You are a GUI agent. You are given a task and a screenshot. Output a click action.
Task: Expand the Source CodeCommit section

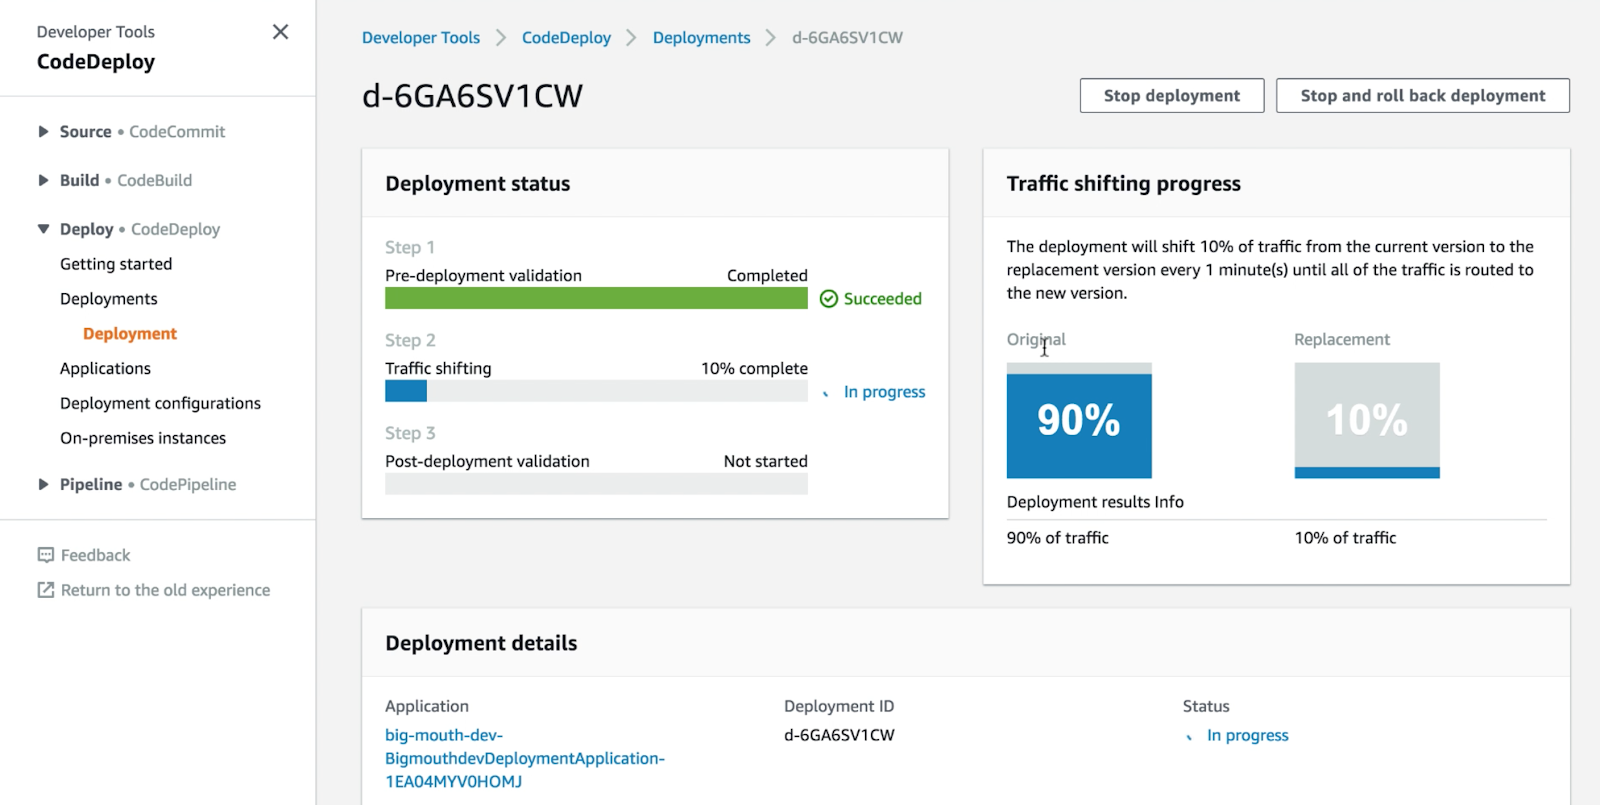[43, 131]
